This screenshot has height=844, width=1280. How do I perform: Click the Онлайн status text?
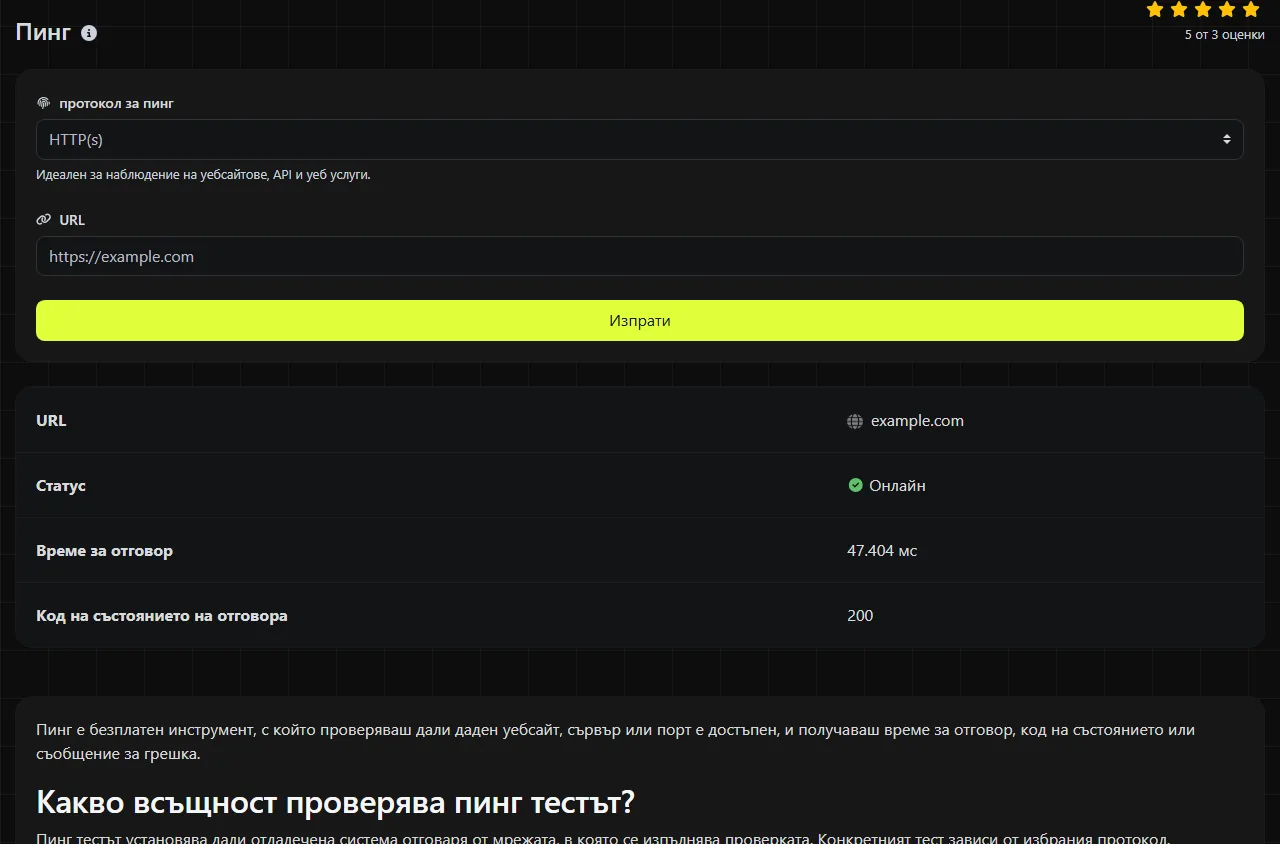pos(897,486)
